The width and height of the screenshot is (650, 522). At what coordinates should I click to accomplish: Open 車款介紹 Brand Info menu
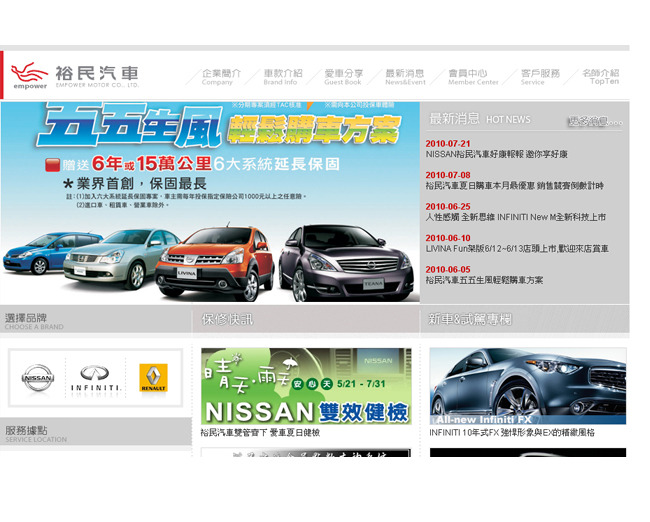pyautogui.click(x=283, y=77)
